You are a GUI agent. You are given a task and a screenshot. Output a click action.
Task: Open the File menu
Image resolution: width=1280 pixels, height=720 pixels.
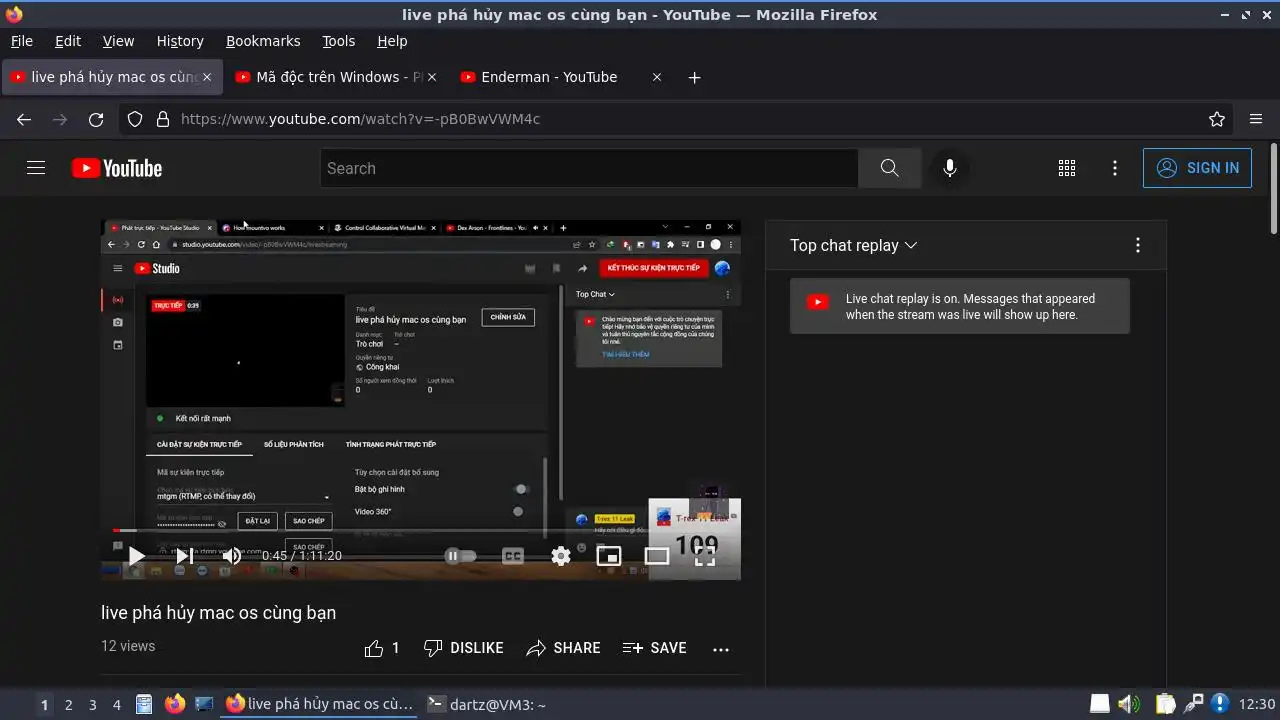[x=21, y=41]
